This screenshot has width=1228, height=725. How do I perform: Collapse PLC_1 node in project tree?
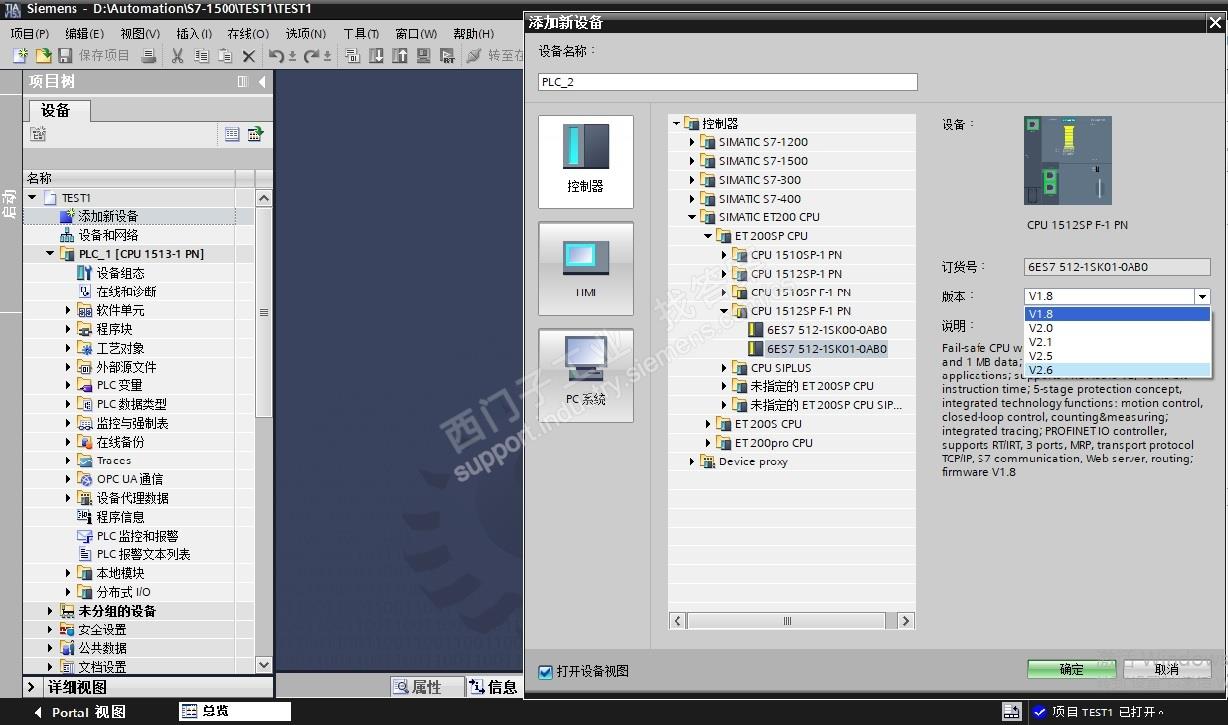pos(51,254)
